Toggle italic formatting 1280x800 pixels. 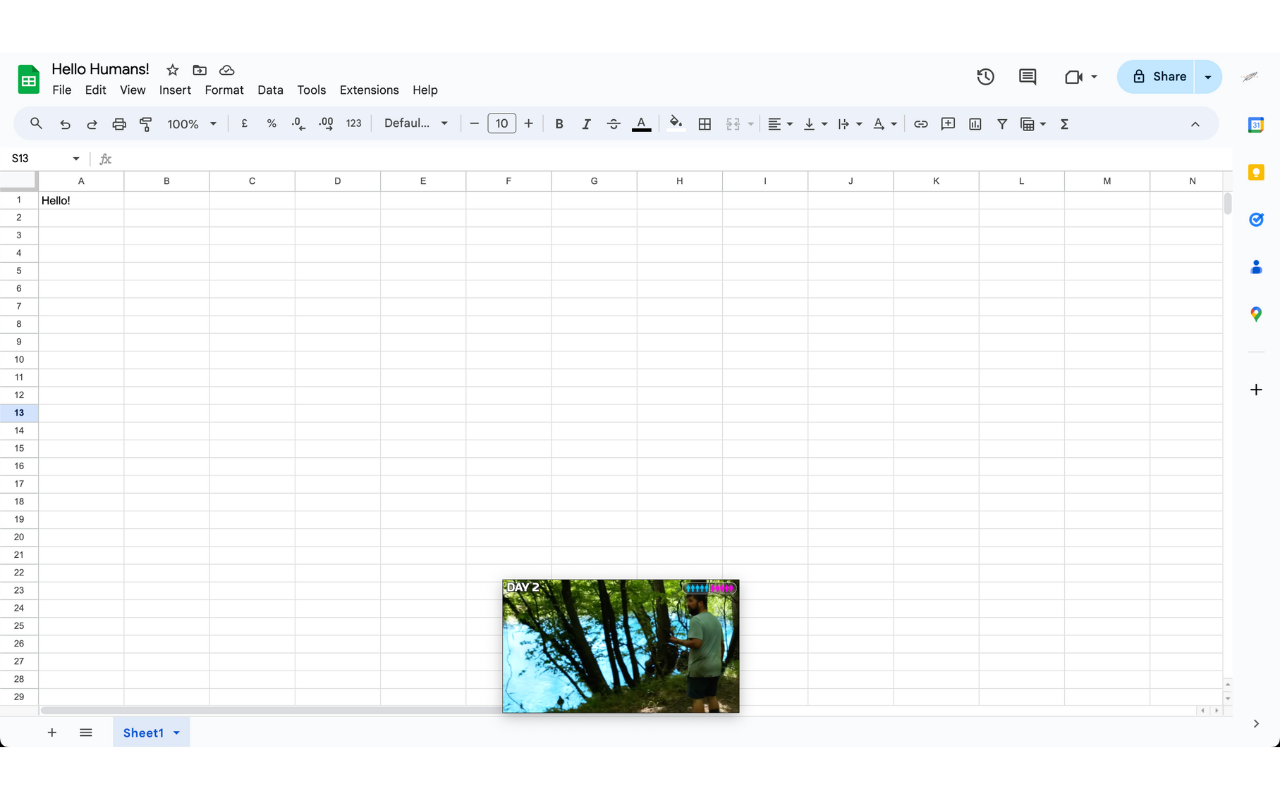(x=586, y=124)
